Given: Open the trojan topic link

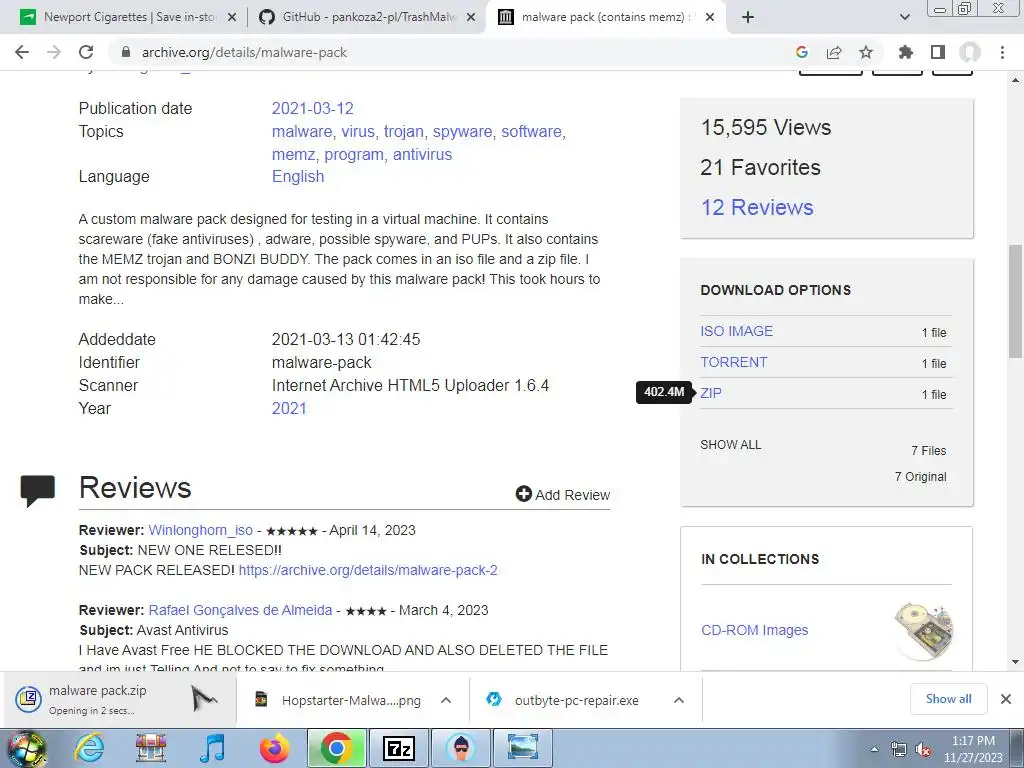Looking at the screenshot, I should (x=404, y=131).
